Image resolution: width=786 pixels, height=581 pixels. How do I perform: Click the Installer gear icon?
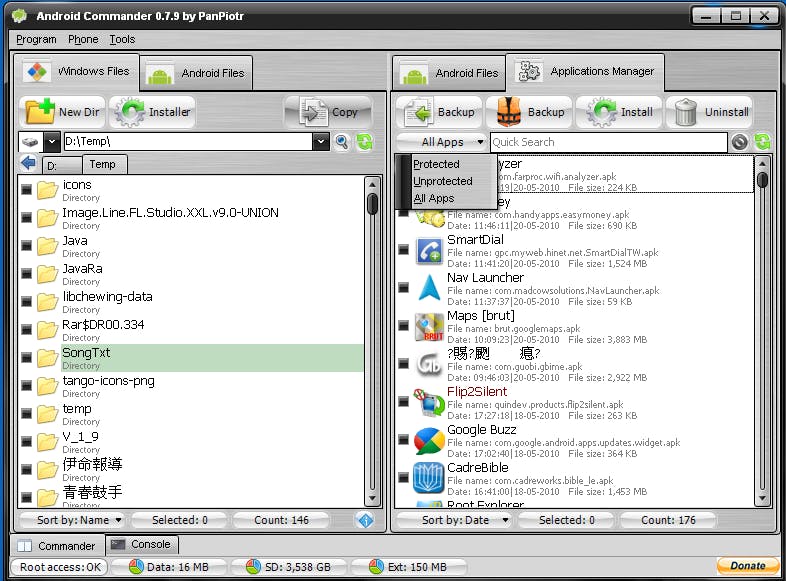[129, 111]
